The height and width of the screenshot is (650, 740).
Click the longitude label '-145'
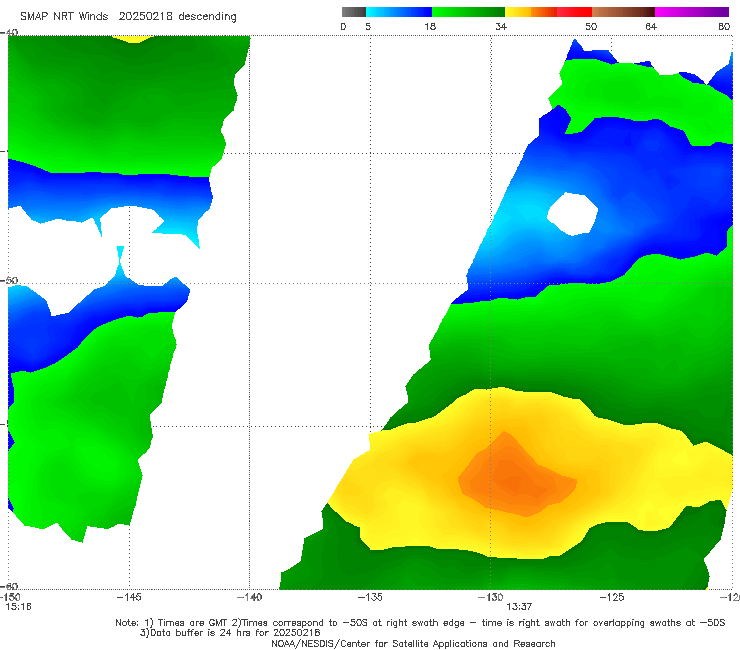129,598
